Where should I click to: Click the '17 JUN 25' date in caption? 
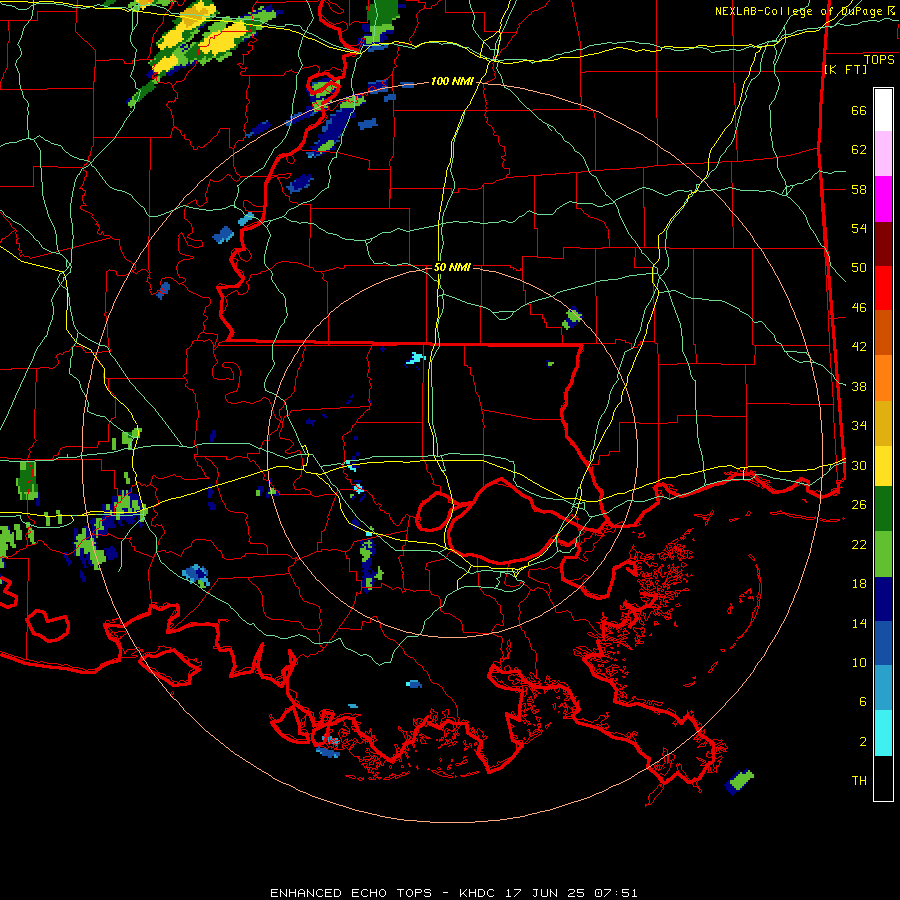tap(545, 893)
